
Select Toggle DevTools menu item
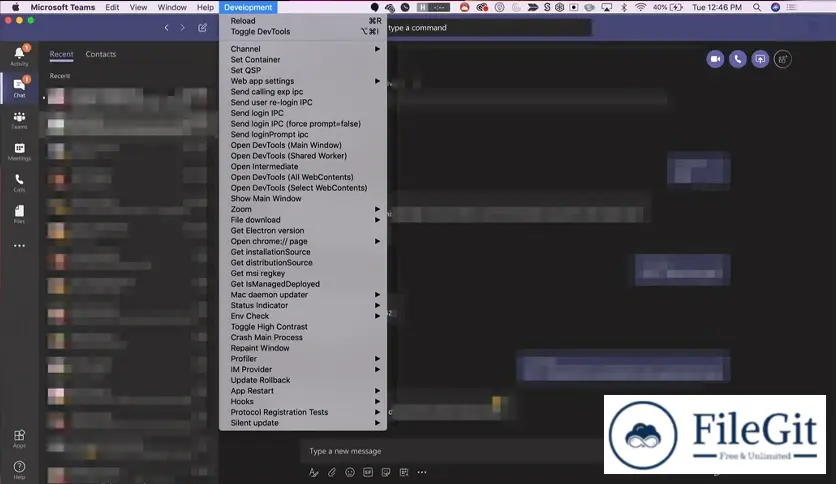[x=303, y=31]
